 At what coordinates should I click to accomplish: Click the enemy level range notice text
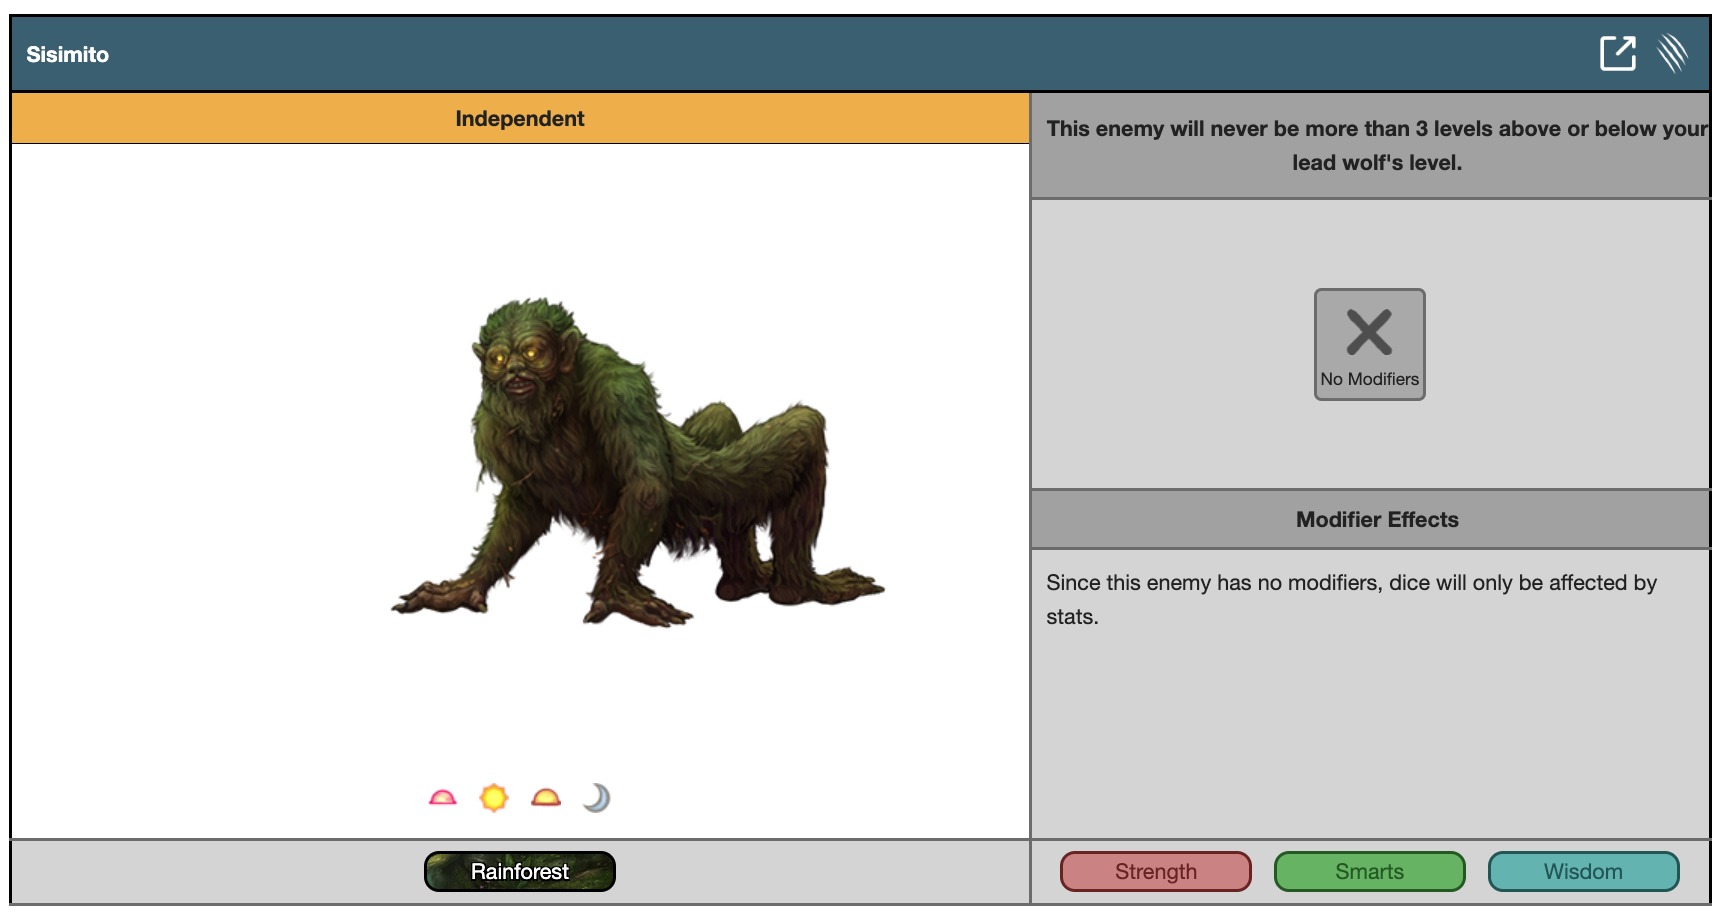[x=1376, y=129]
